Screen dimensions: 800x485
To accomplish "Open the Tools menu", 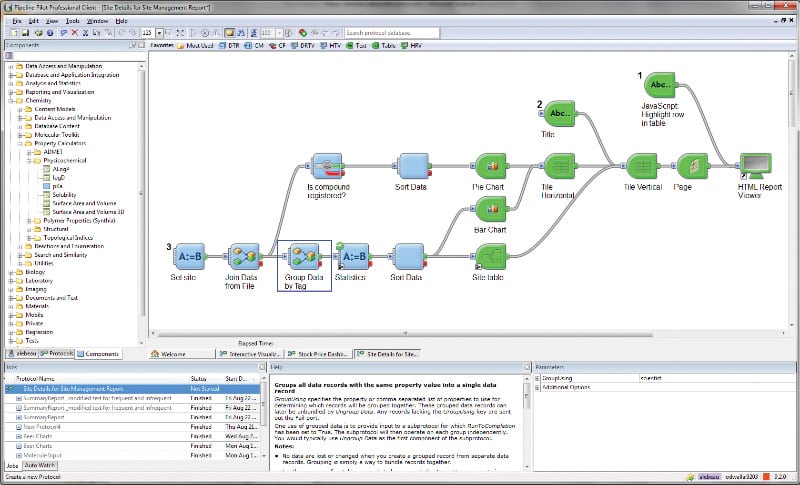I will click(x=72, y=21).
